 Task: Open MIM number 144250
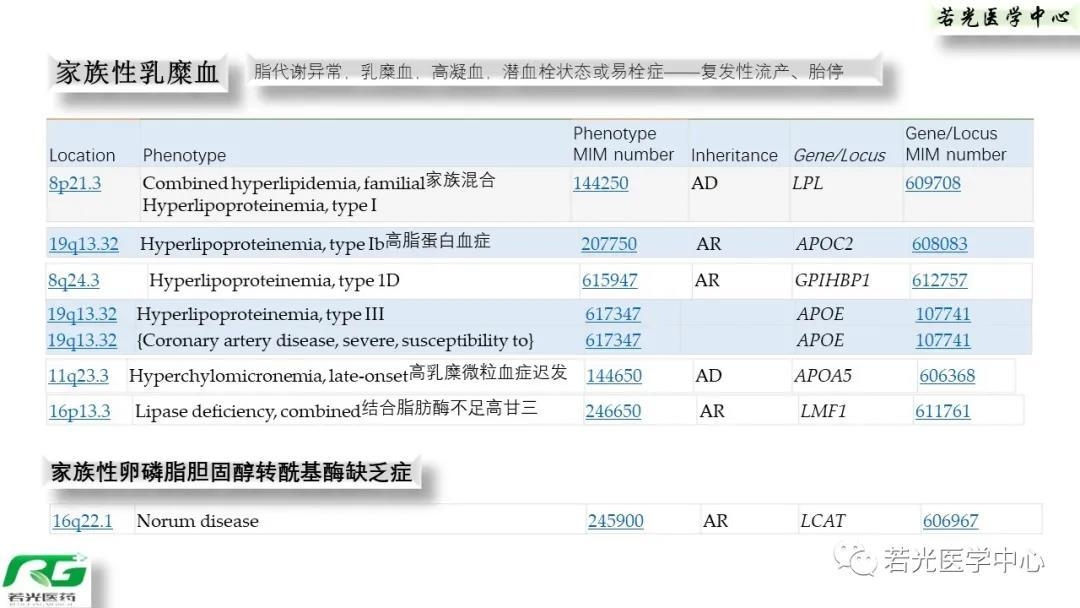[x=600, y=183]
